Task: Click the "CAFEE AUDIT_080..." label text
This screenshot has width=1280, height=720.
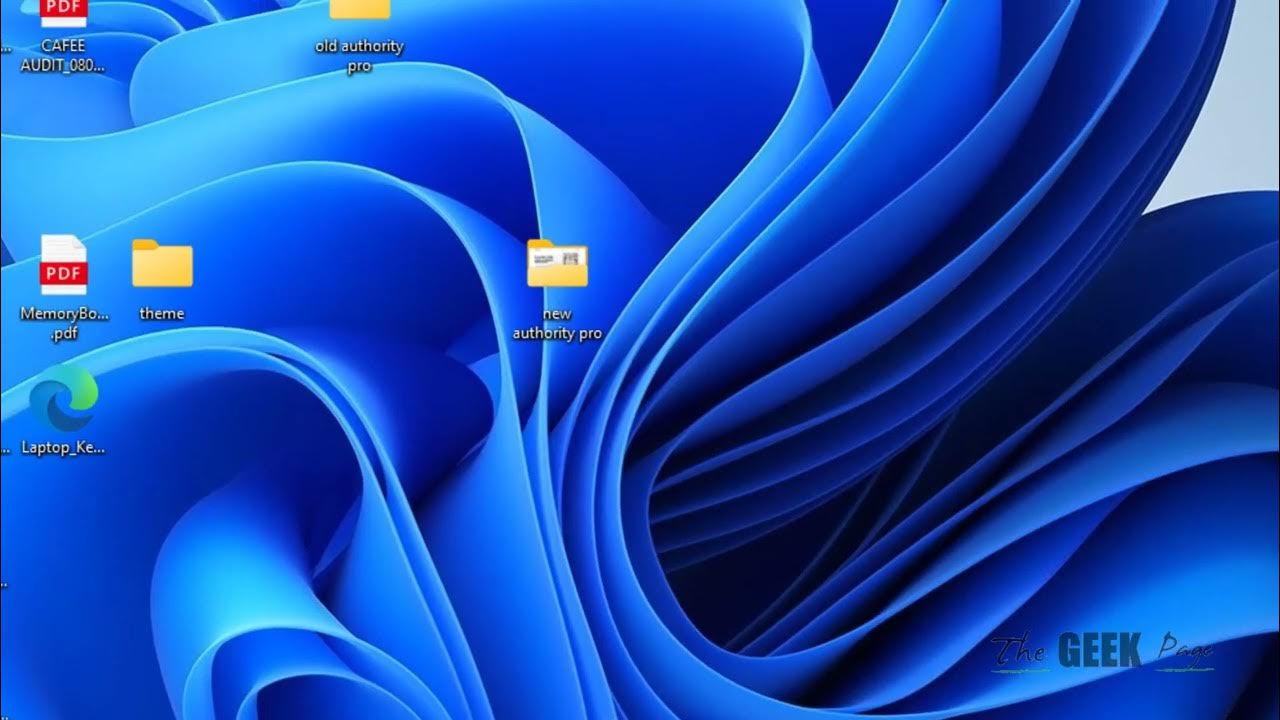Action: tap(63, 56)
